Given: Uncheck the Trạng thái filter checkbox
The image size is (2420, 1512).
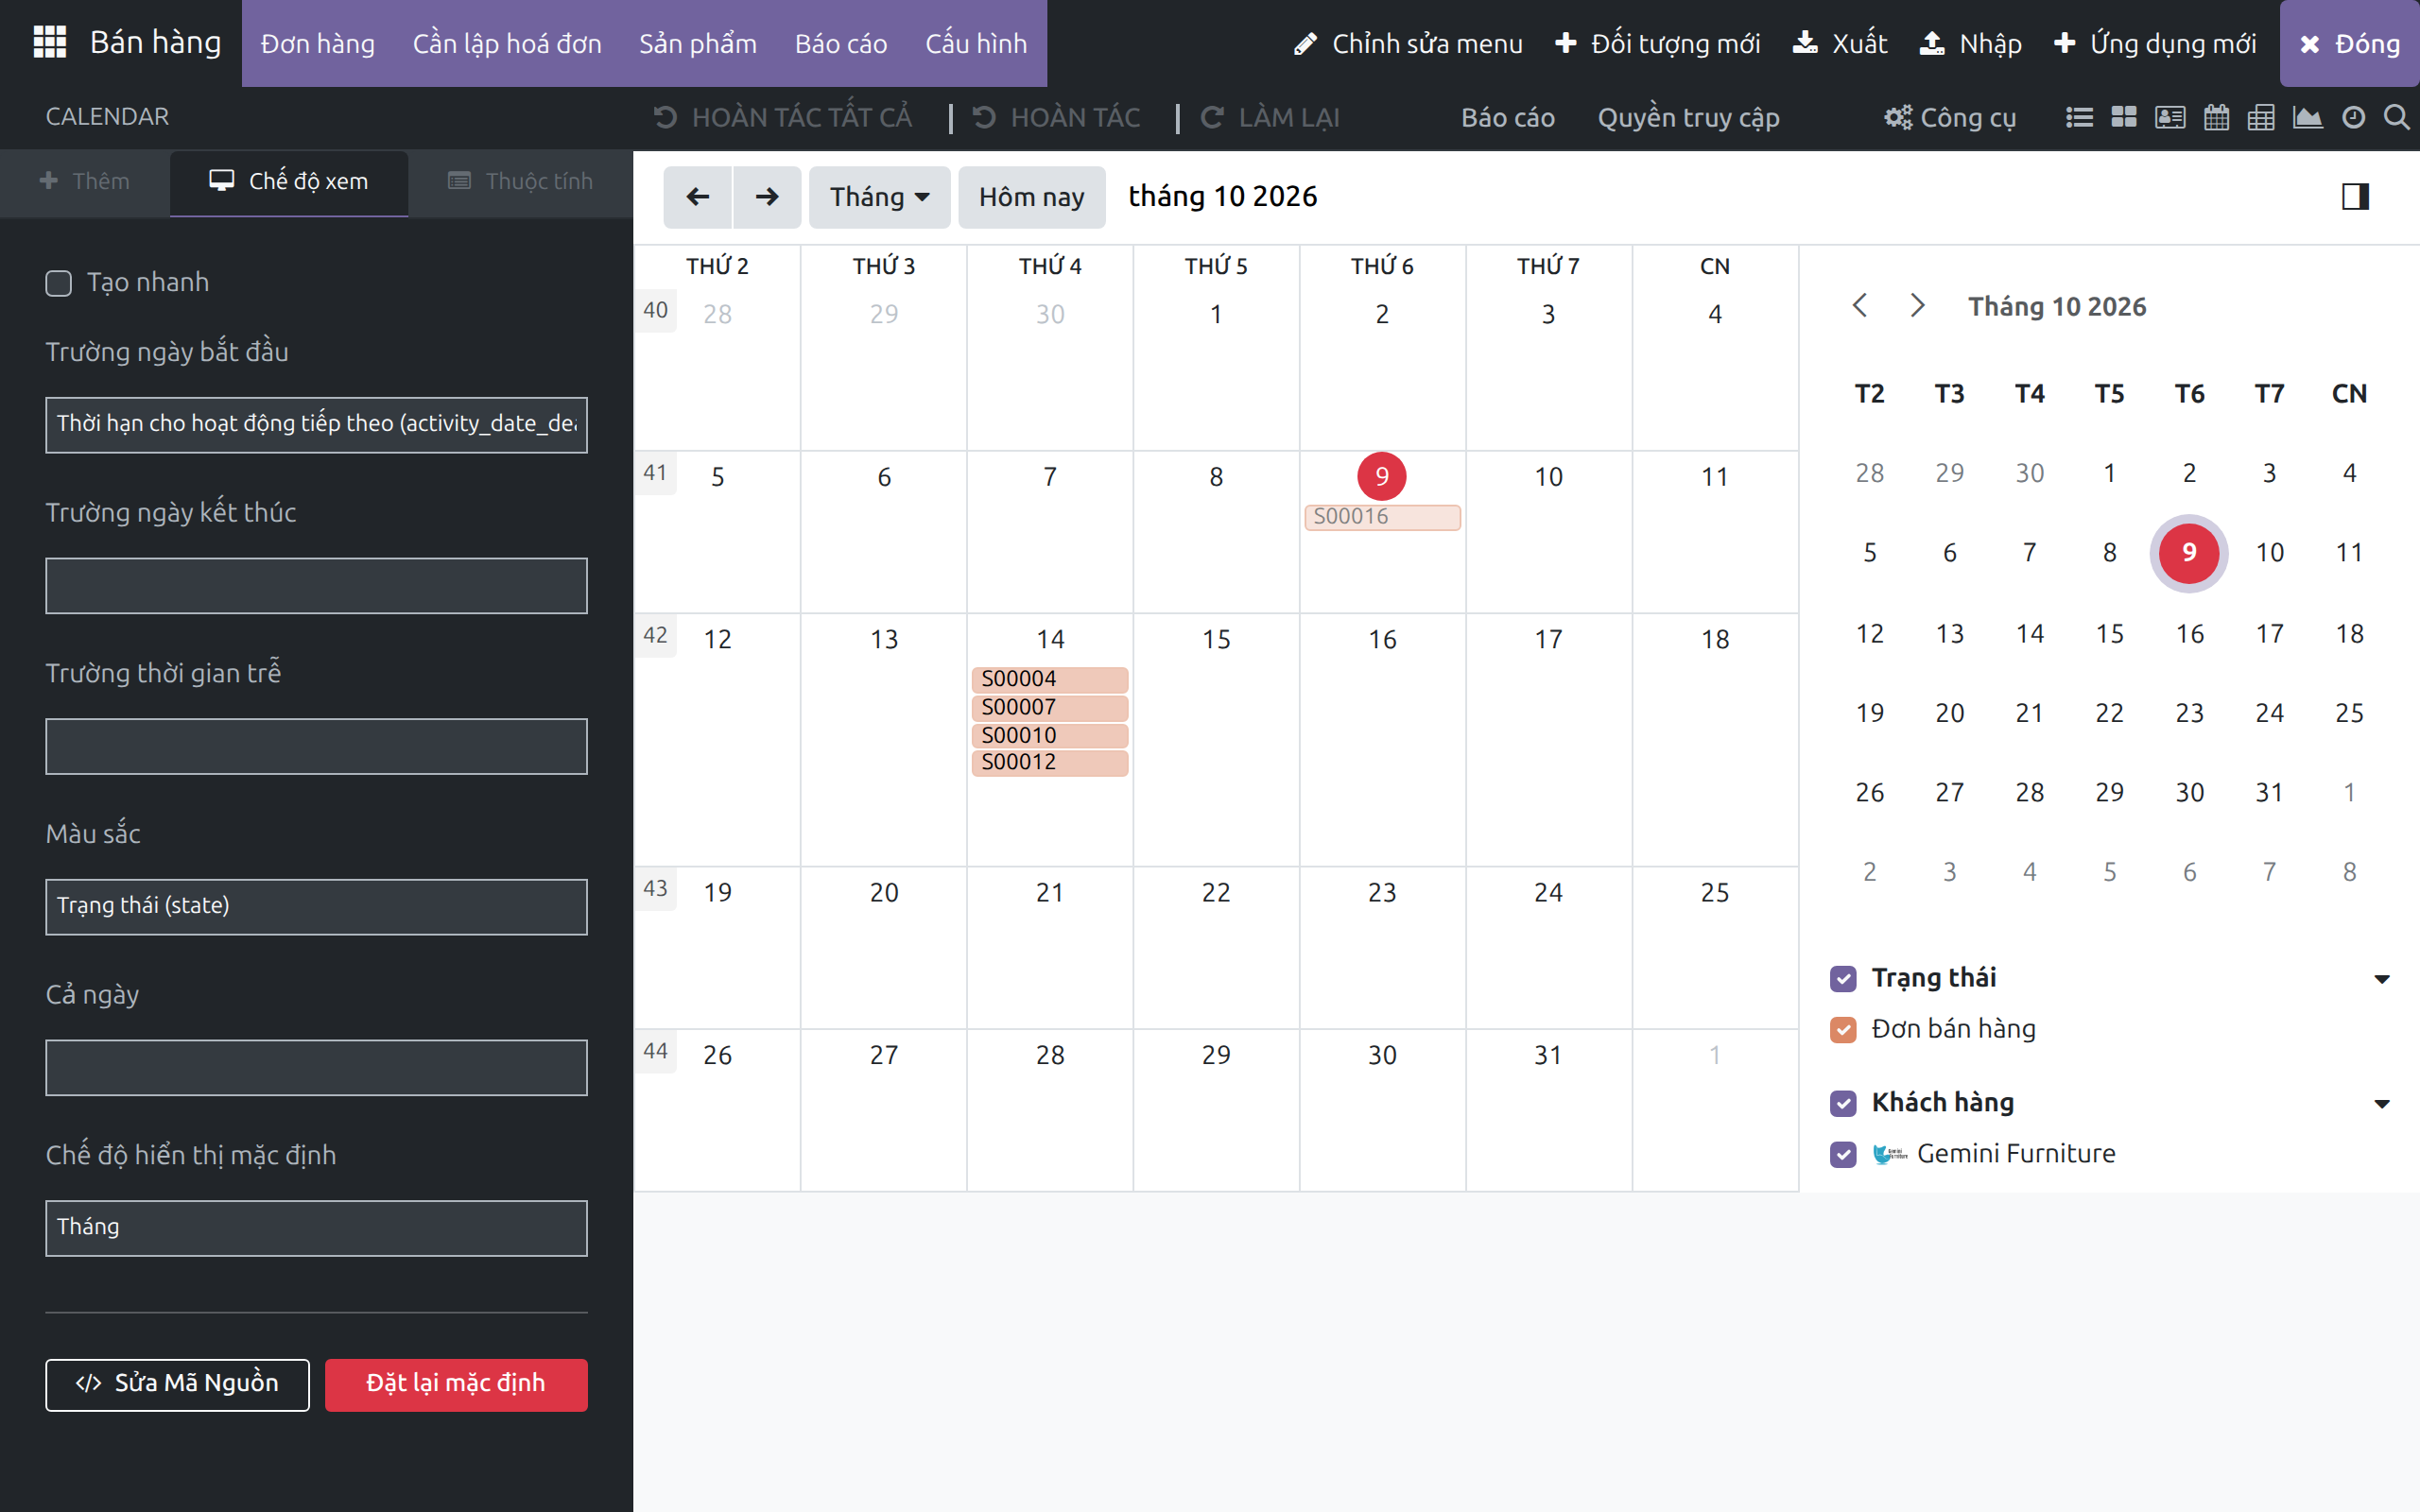Looking at the screenshot, I should coord(1843,978).
